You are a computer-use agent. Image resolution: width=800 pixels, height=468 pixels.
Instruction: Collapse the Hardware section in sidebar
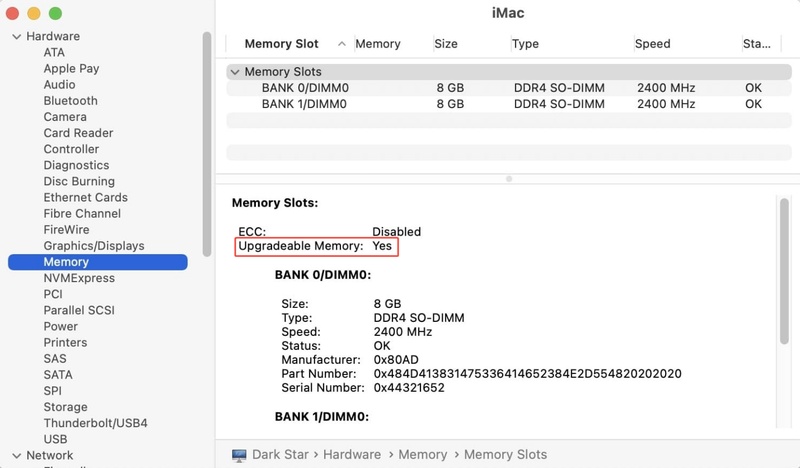(x=16, y=37)
